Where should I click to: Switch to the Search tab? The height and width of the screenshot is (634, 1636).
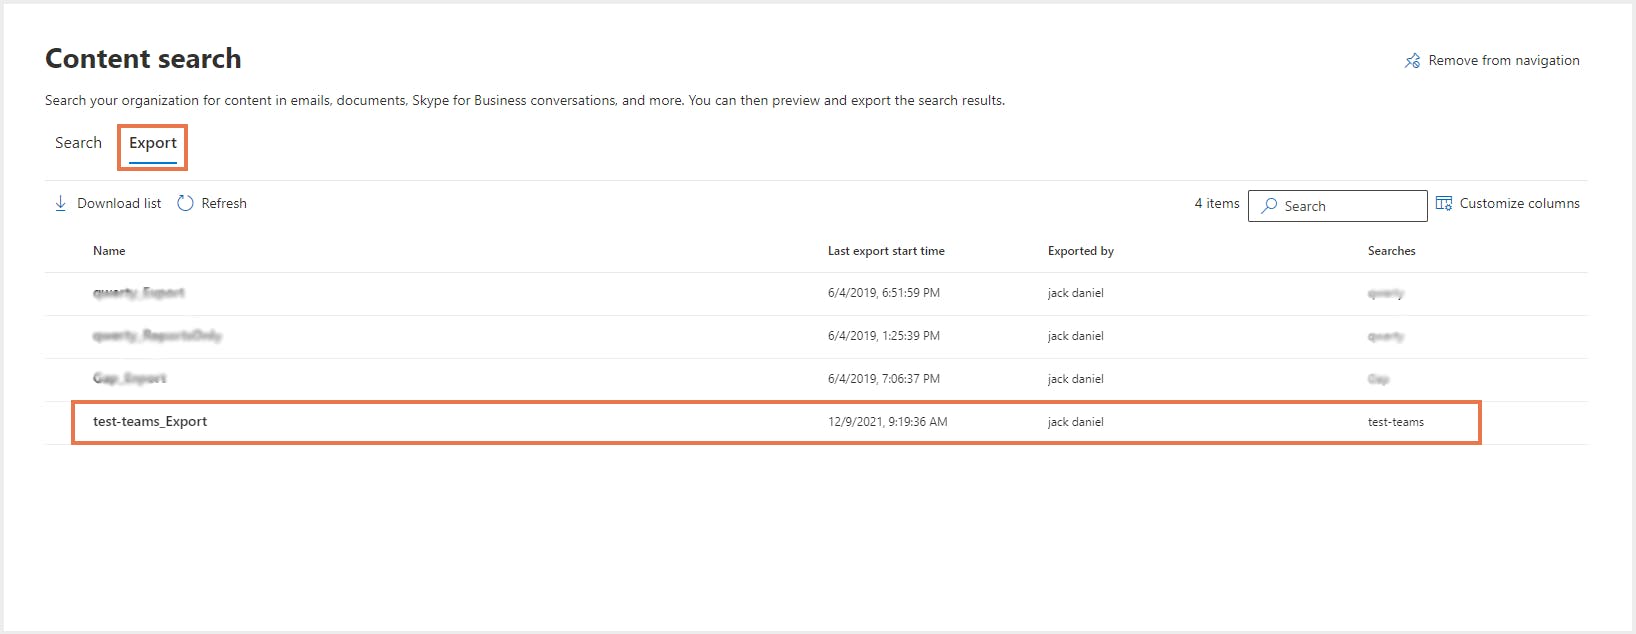coord(78,143)
